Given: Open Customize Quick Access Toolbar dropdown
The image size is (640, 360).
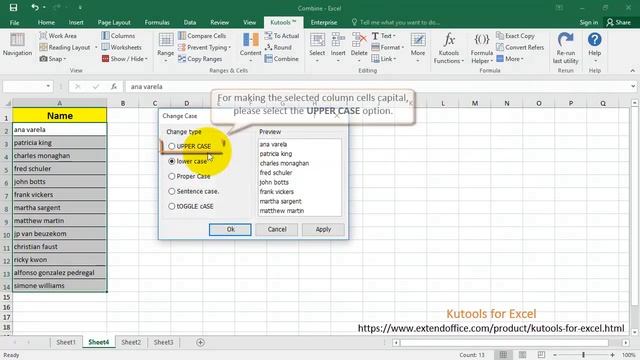Looking at the screenshot, I should pos(80,7).
